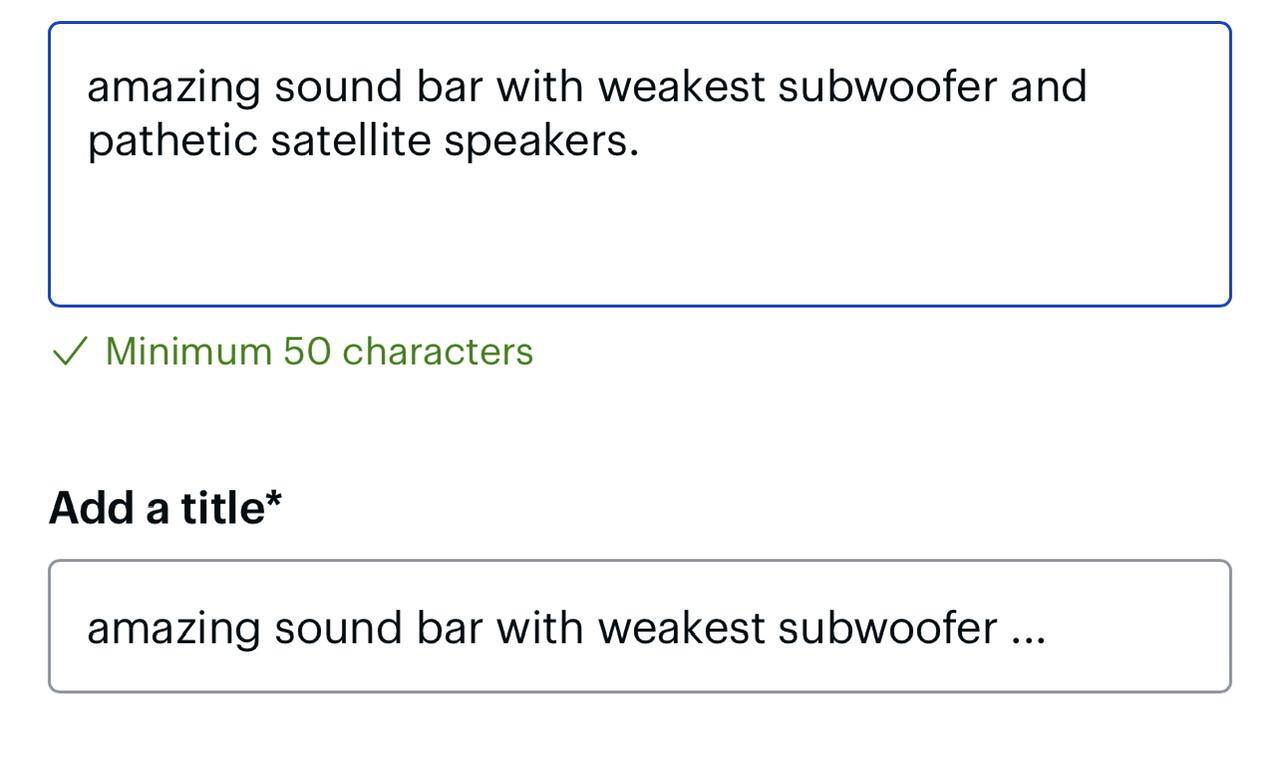Viewport: 1280px width, 774px height.
Task: Click the word "and" ending first review line
Action: [x=1048, y=87]
